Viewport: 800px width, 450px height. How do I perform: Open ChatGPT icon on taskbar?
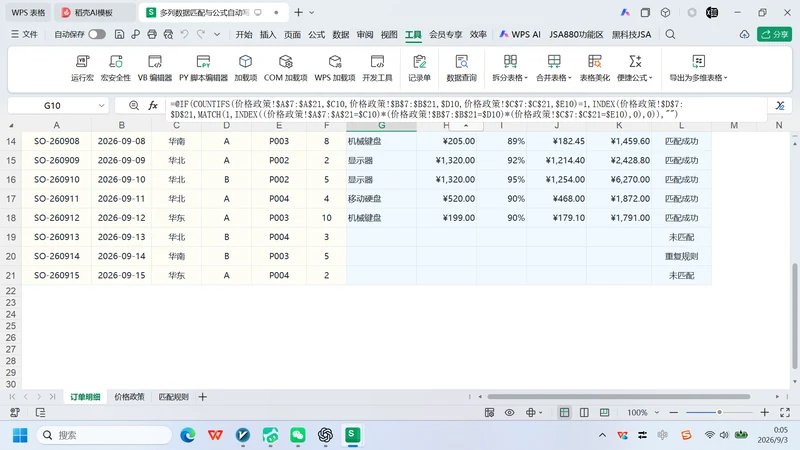(325, 435)
